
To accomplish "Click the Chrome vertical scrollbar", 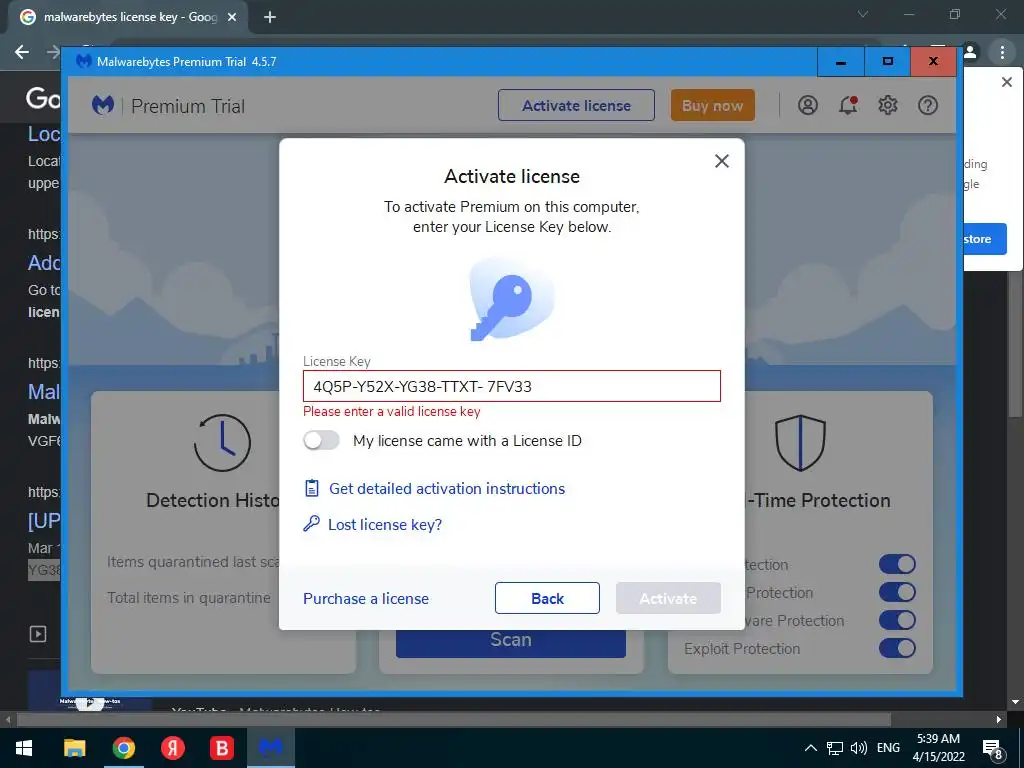I will 1014,343.
